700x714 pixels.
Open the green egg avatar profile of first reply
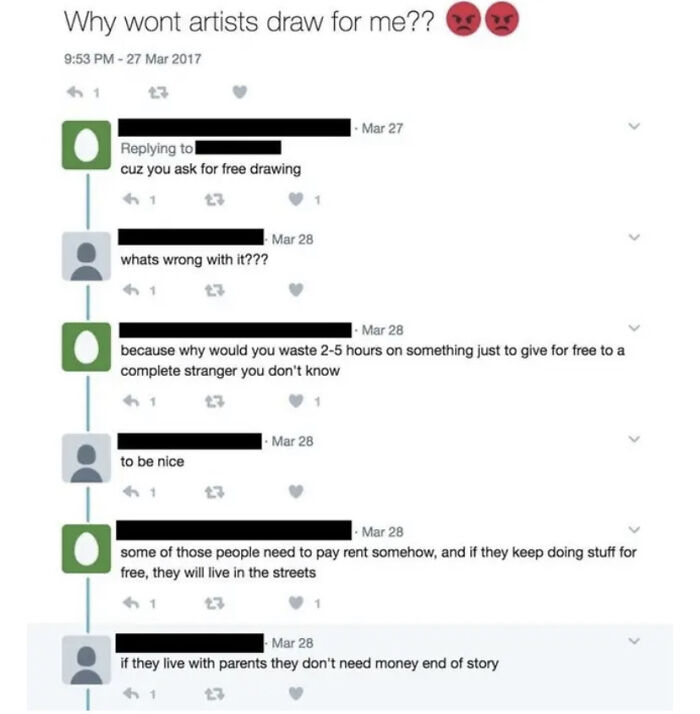tap(87, 145)
